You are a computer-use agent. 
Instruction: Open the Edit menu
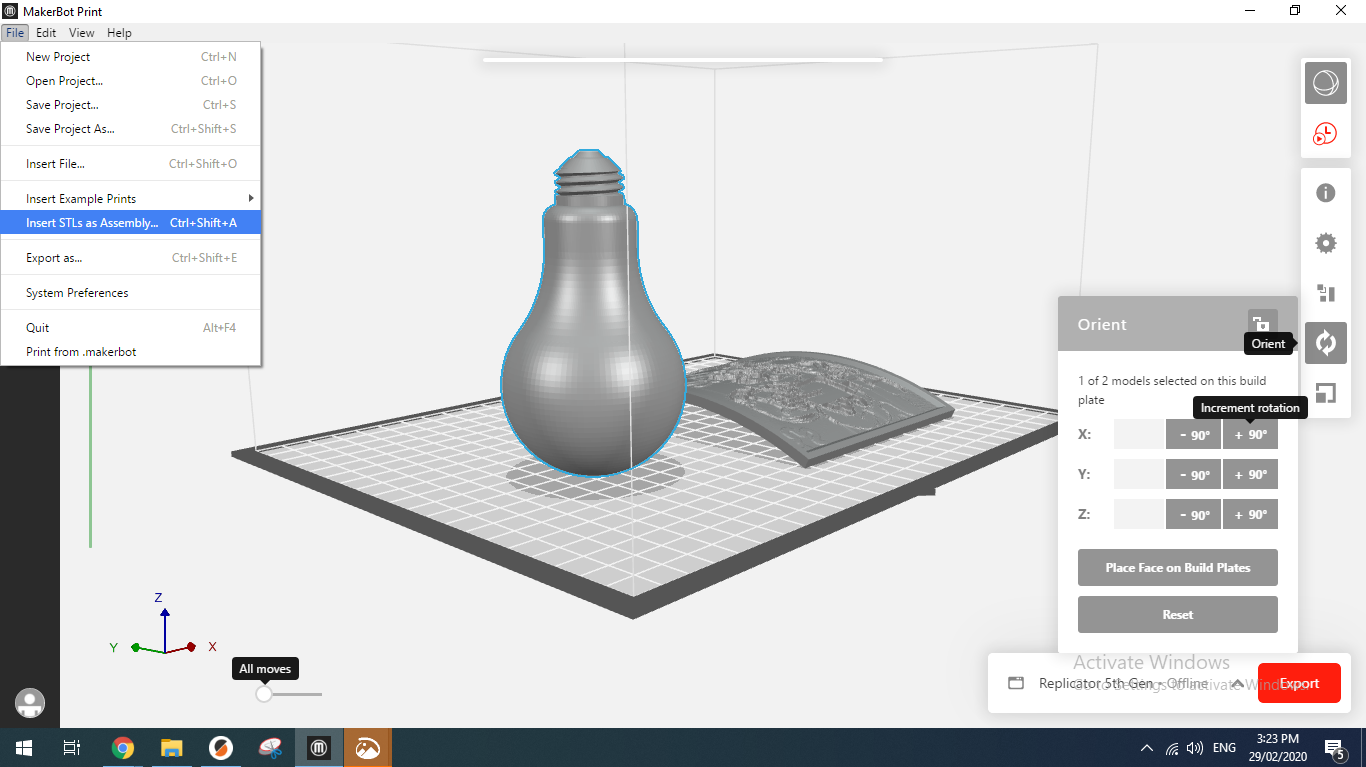pyautogui.click(x=46, y=33)
